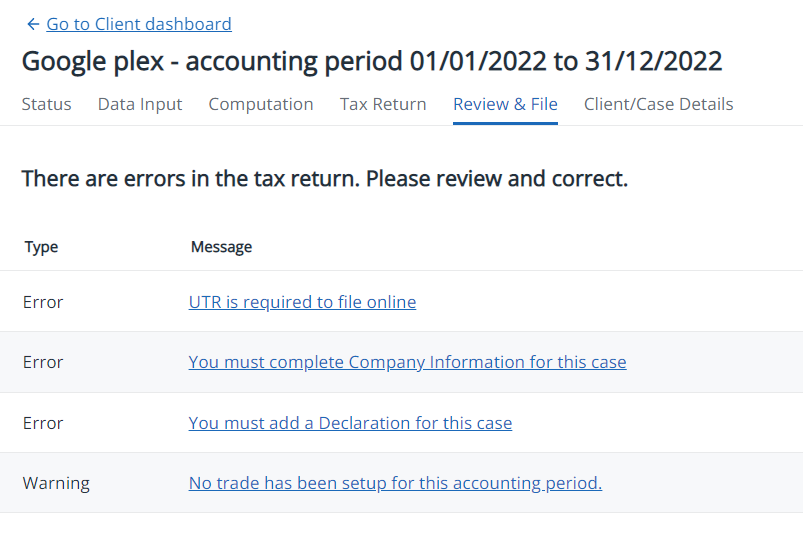Select the Error label in the Declaration row
The image size is (803, 539).
[x=43, y=423]
